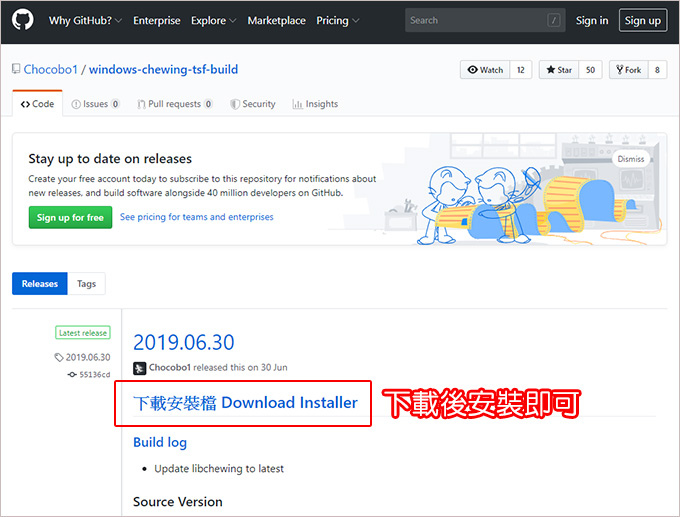Switch to the Code tab
Screen dimensions: 680x517
pyautogui.click(x=37, y=104)
